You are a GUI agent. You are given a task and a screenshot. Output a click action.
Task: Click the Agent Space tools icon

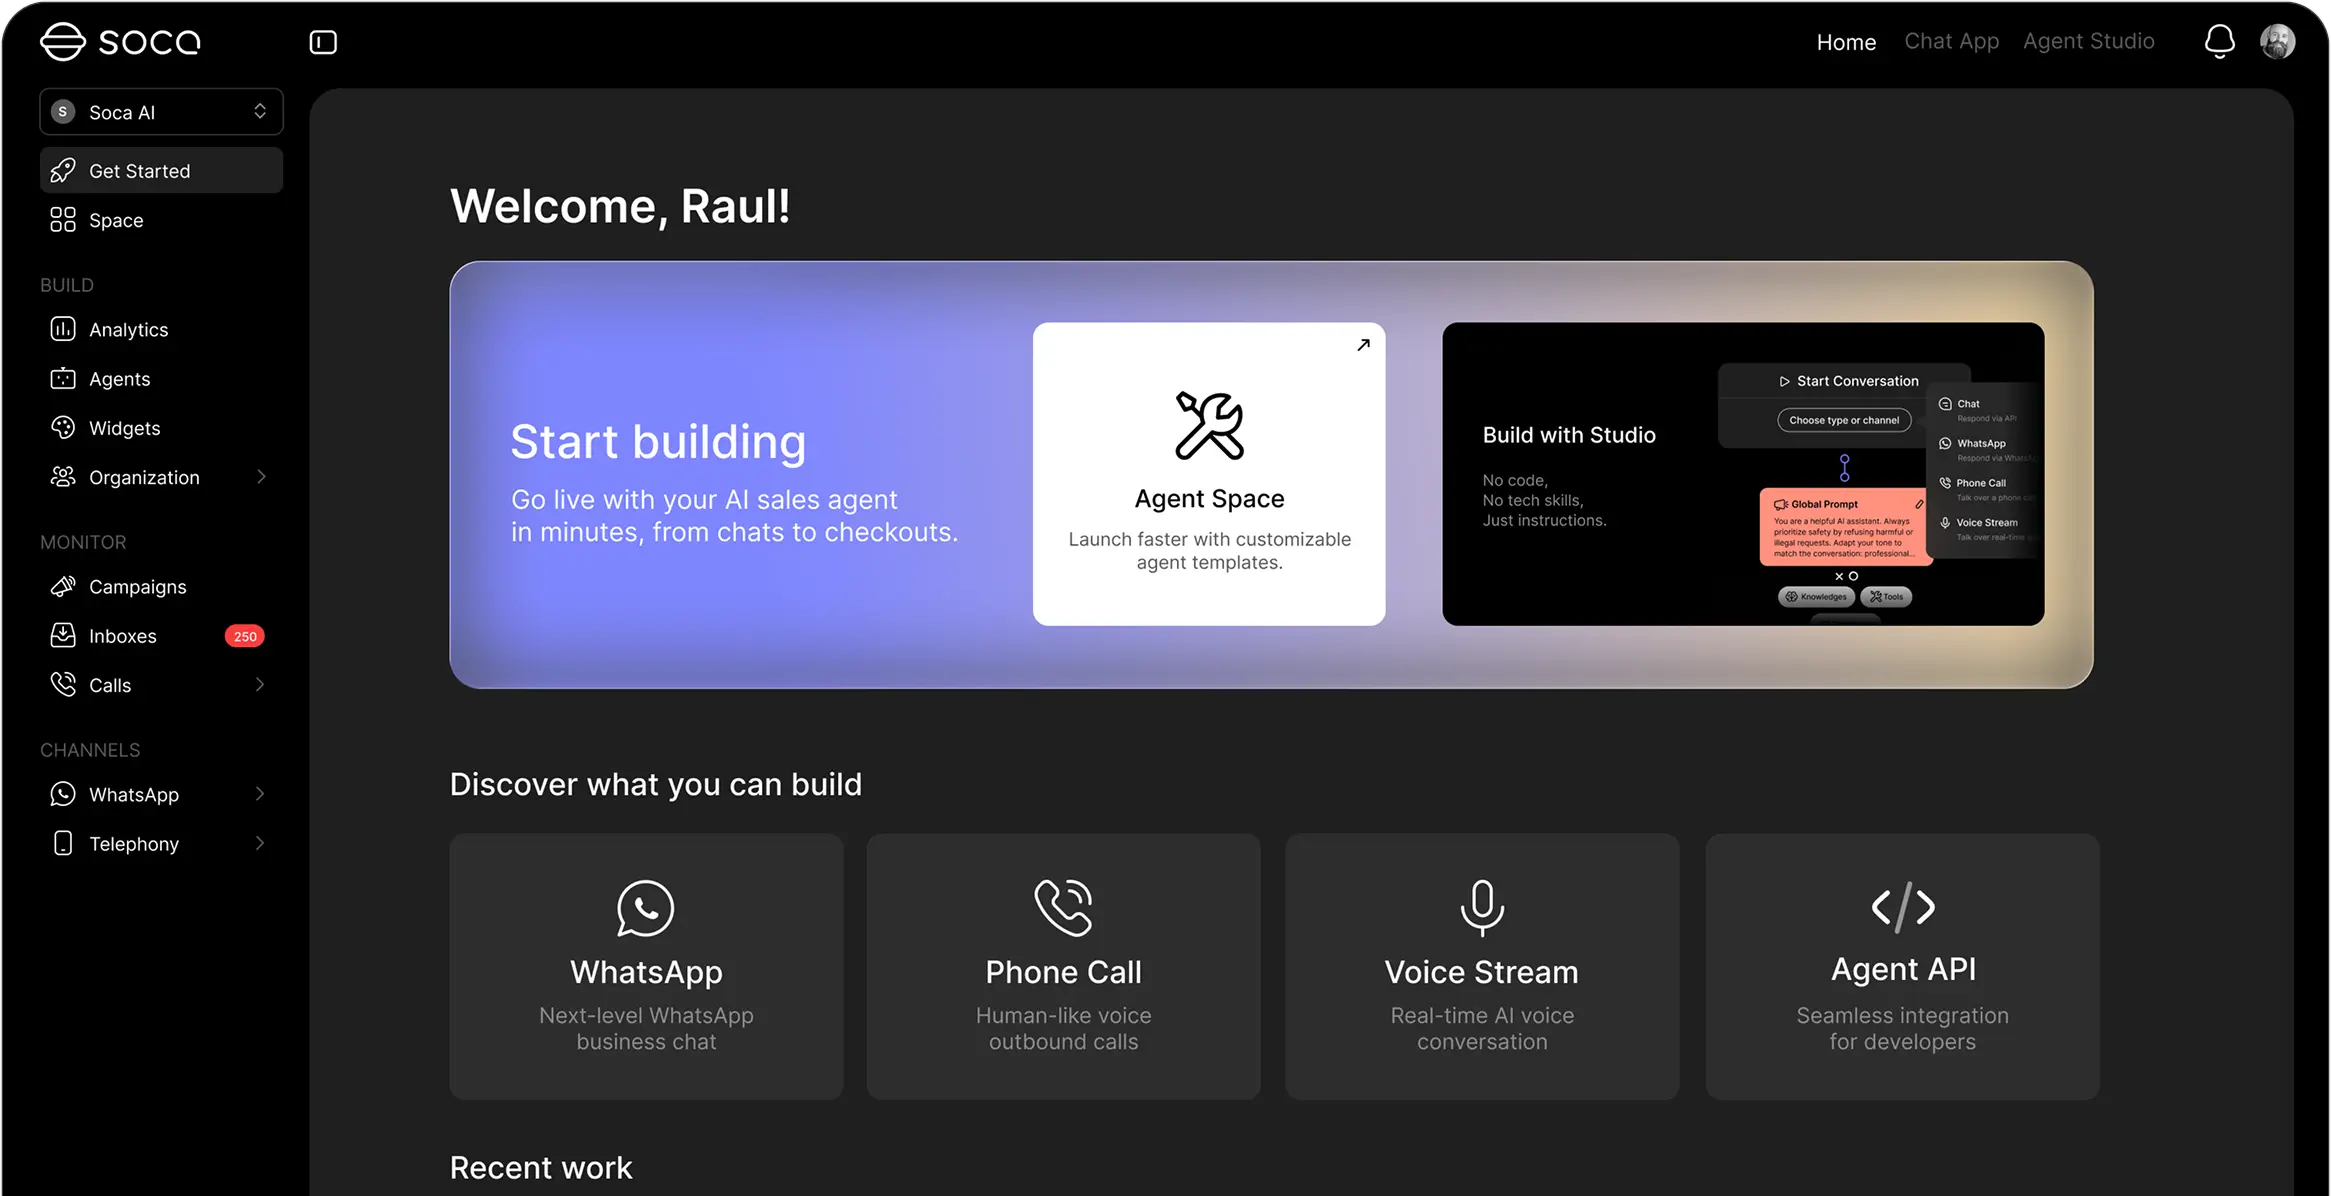coord(1209,425)
